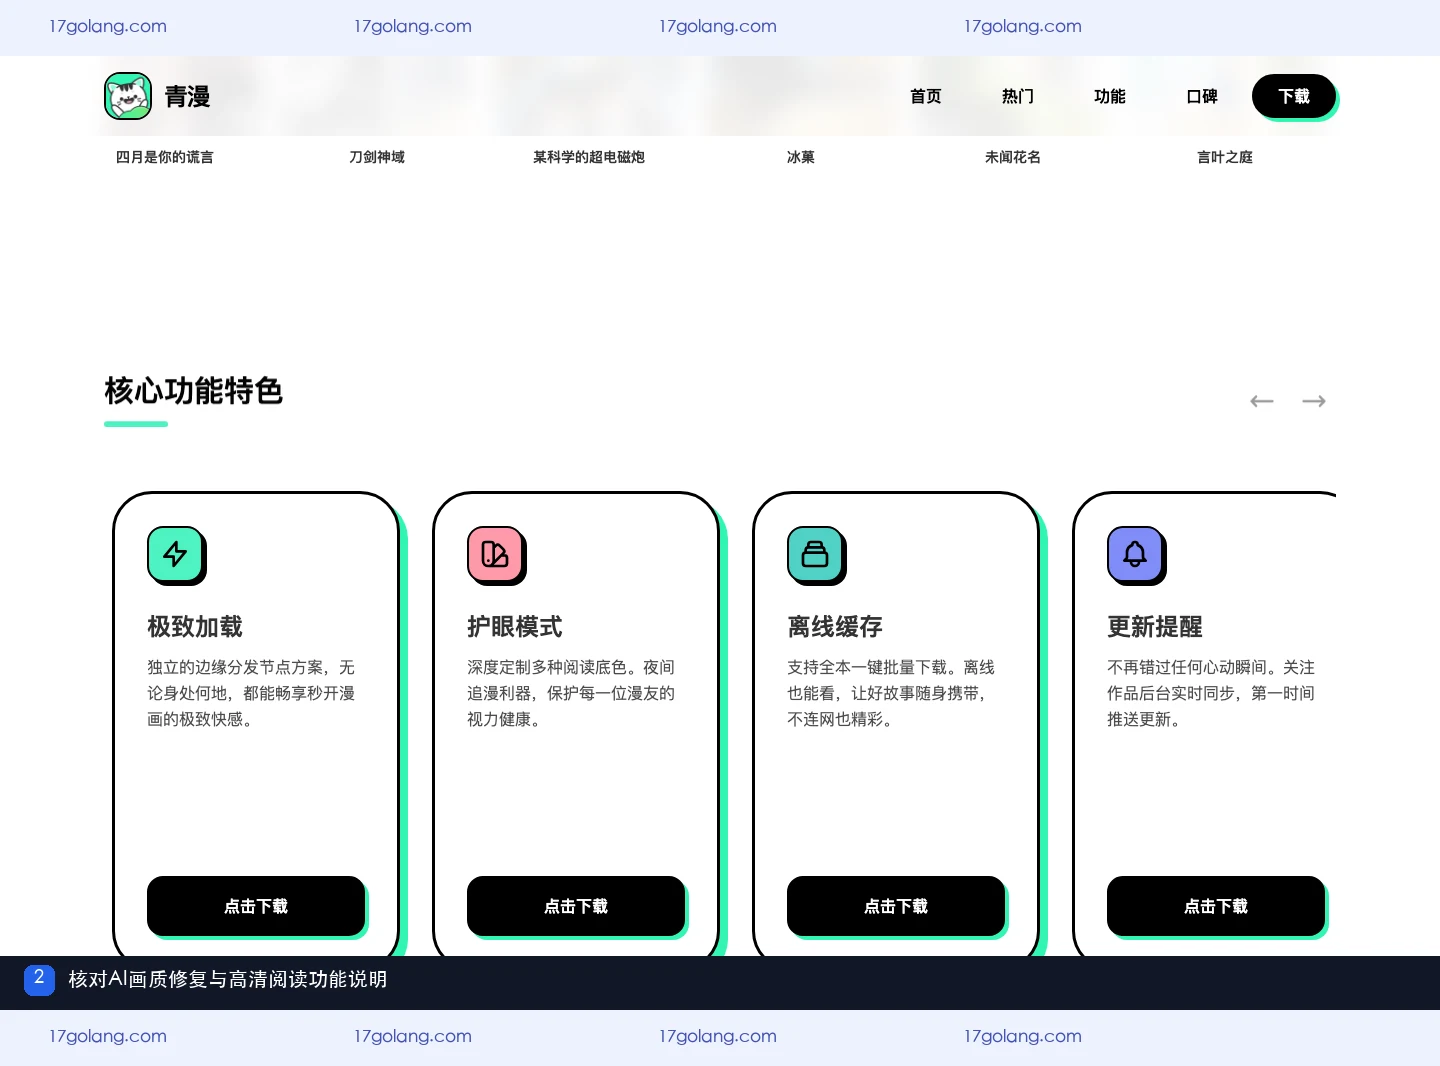Click the 极致加载 card title
This screenshot has height=1066, width=1440.
195,627
